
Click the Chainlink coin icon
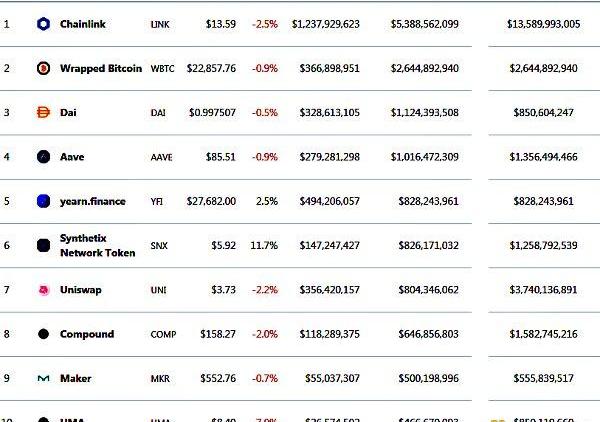[x=43, y=23]
